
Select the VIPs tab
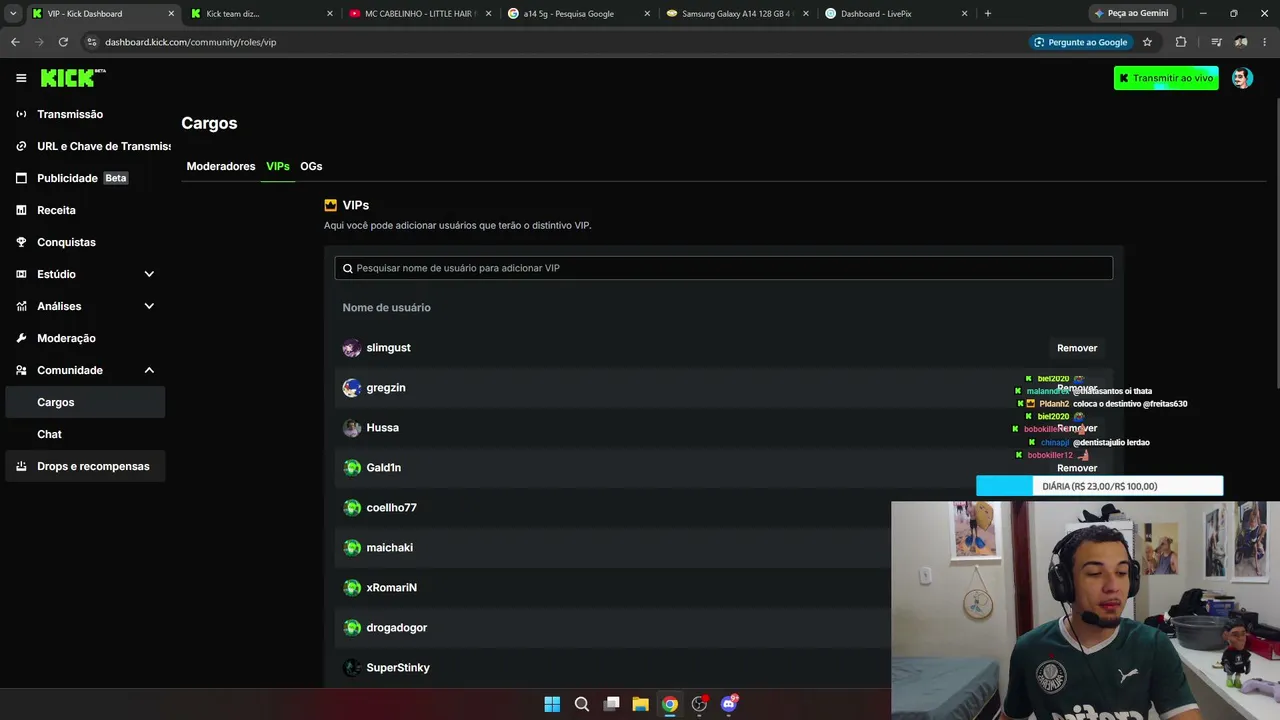coord(278,166)
